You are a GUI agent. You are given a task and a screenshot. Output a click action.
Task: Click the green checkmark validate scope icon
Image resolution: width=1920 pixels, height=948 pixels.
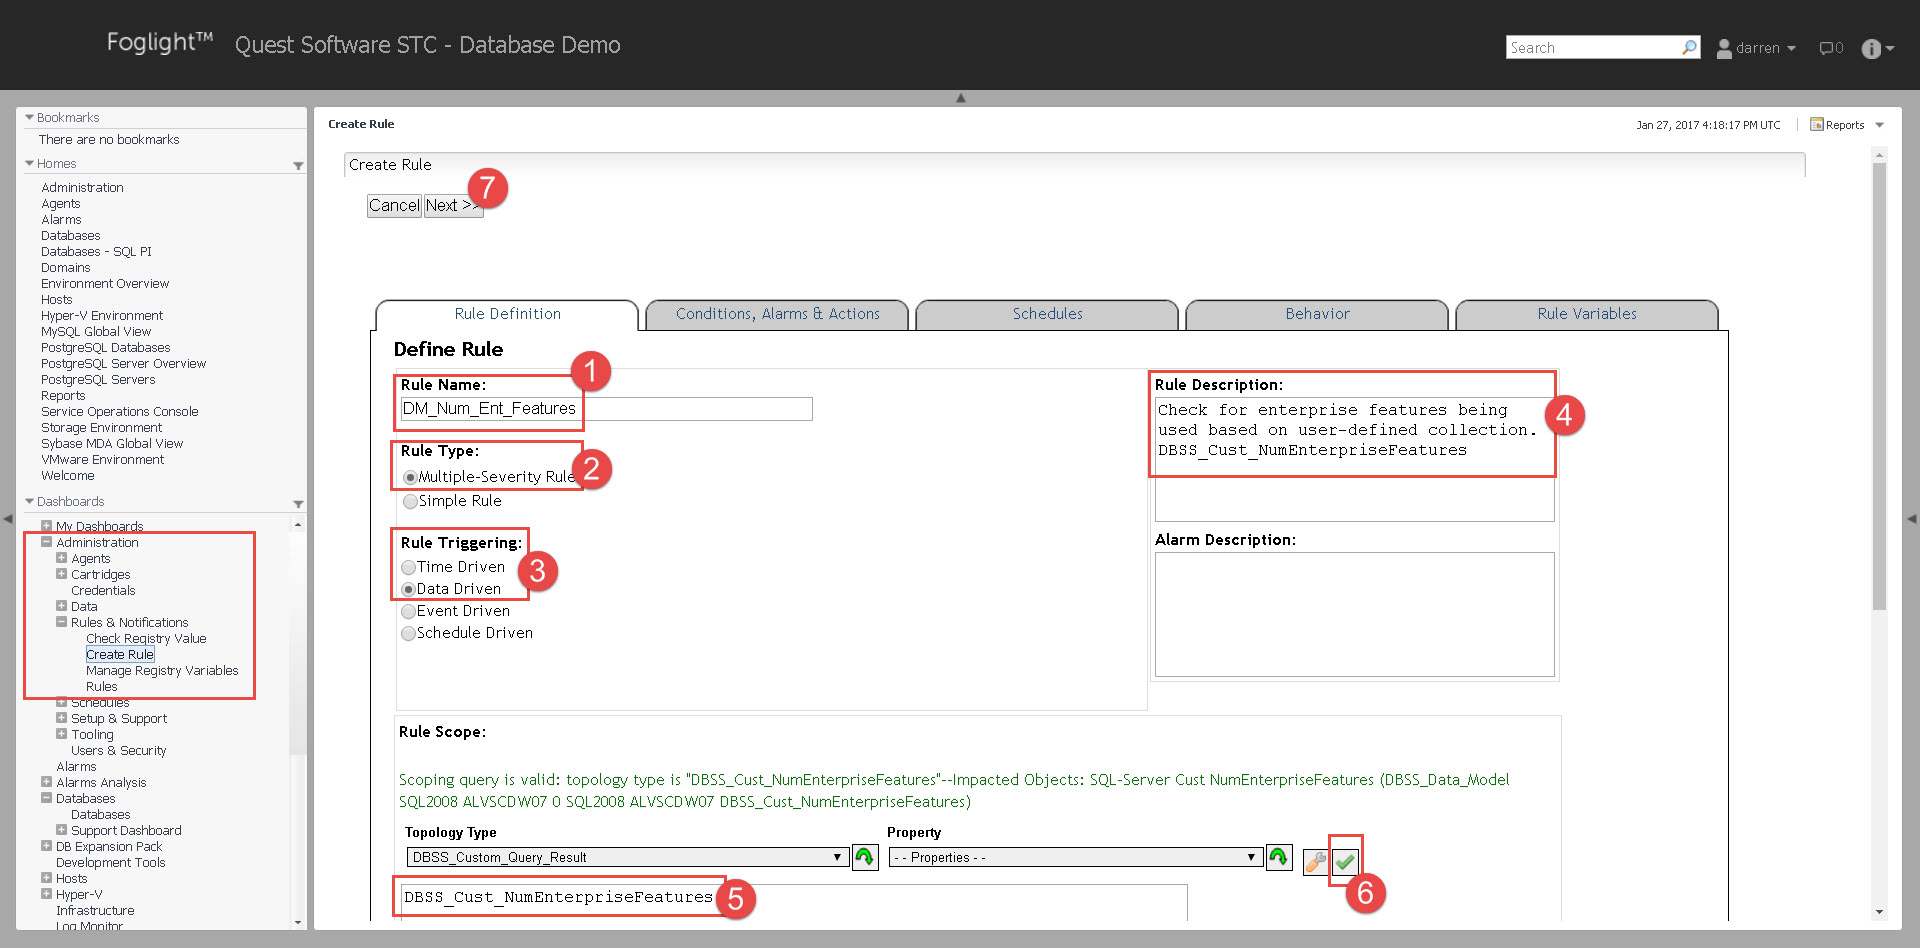1345,861
